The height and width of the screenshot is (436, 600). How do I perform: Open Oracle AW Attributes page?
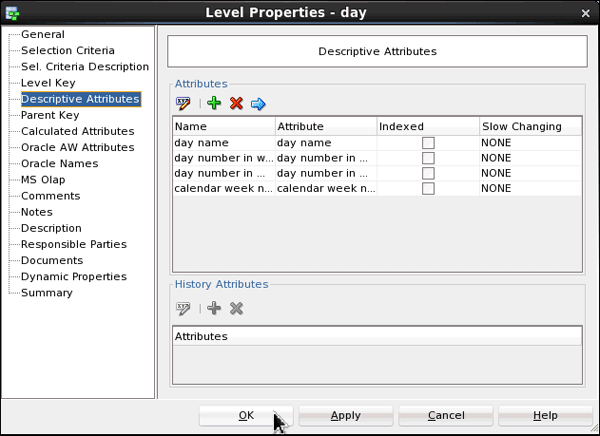[x=78, y=147]
